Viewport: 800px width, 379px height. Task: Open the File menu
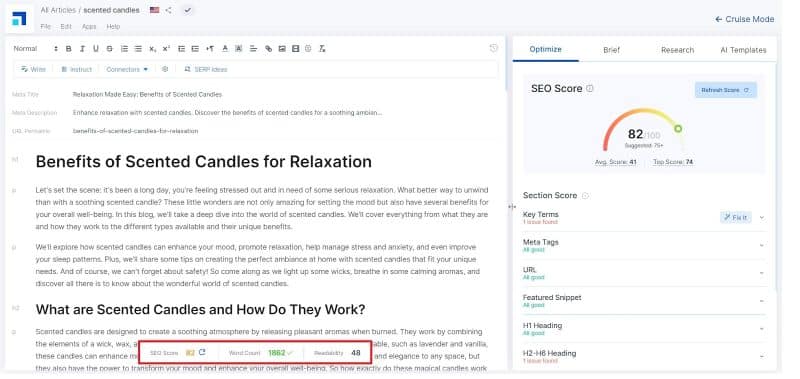45,27
